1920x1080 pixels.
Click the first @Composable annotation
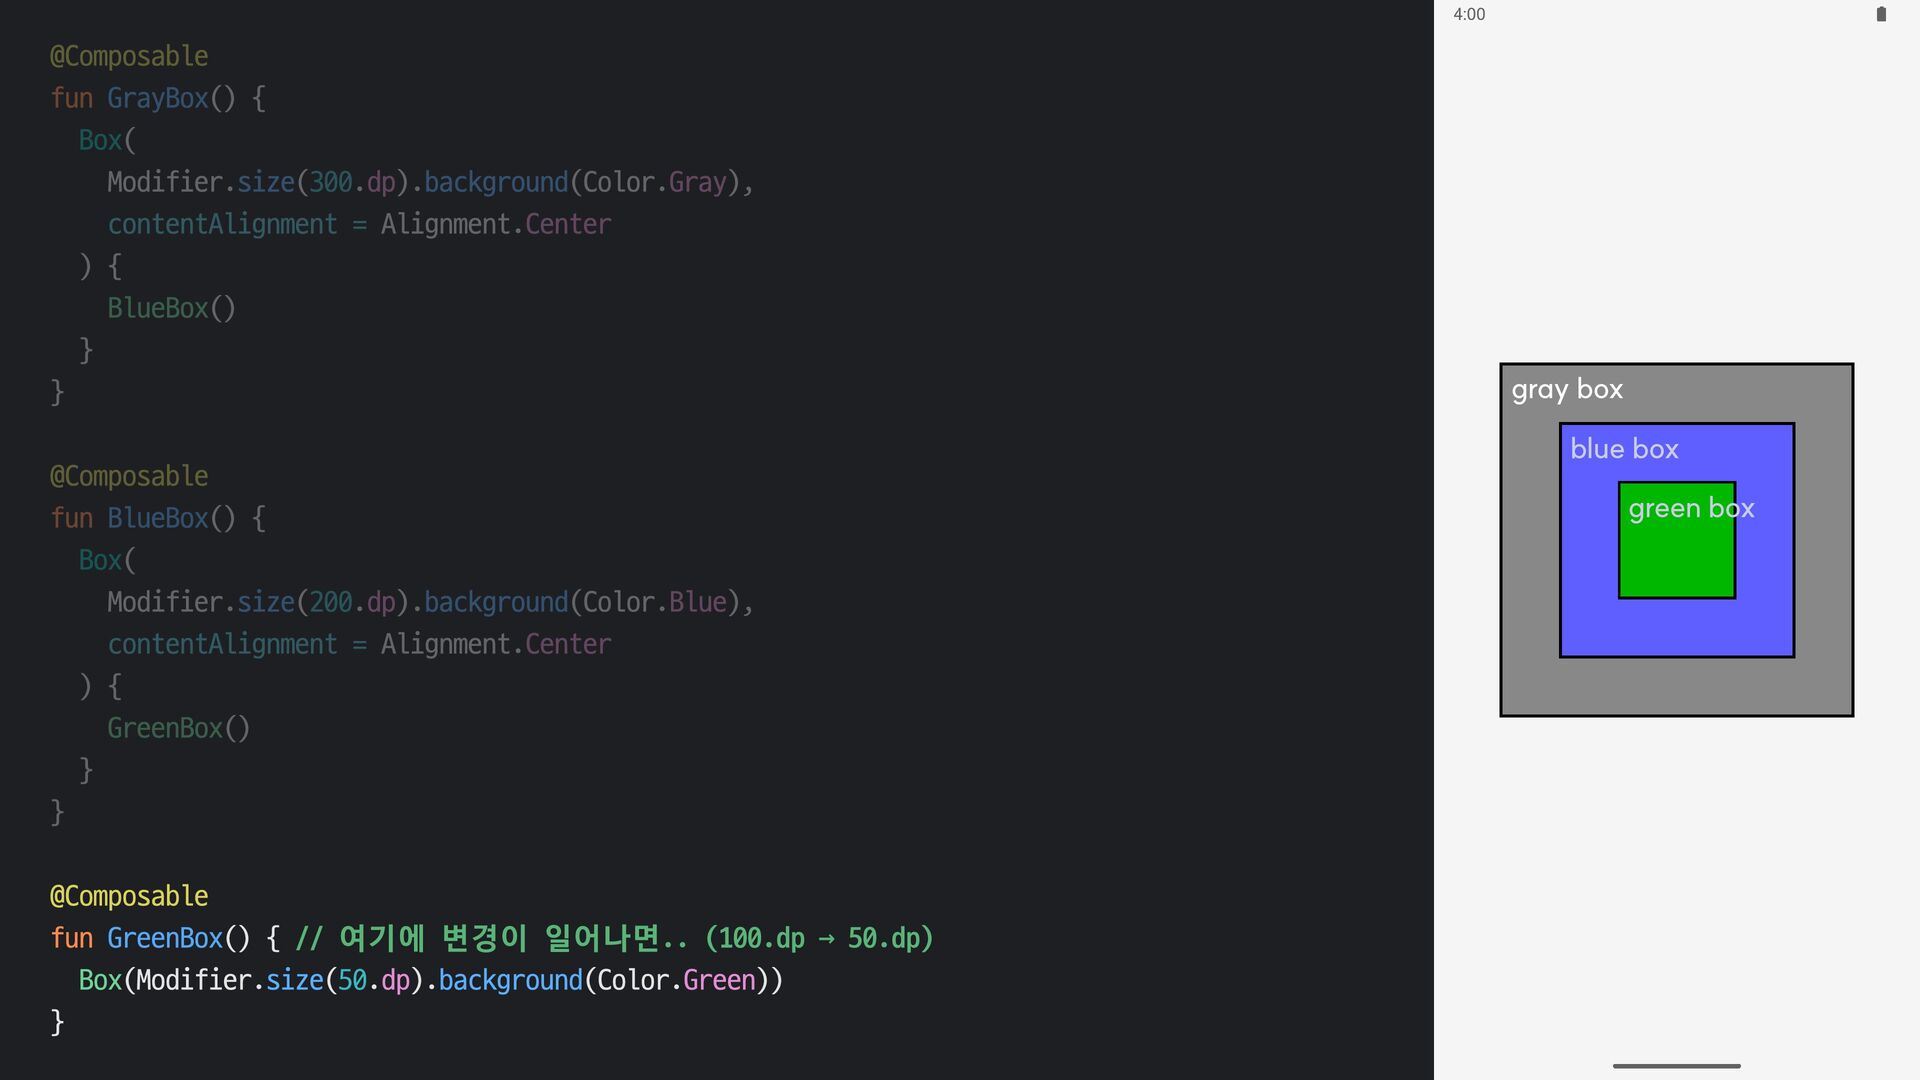point(129,56)
